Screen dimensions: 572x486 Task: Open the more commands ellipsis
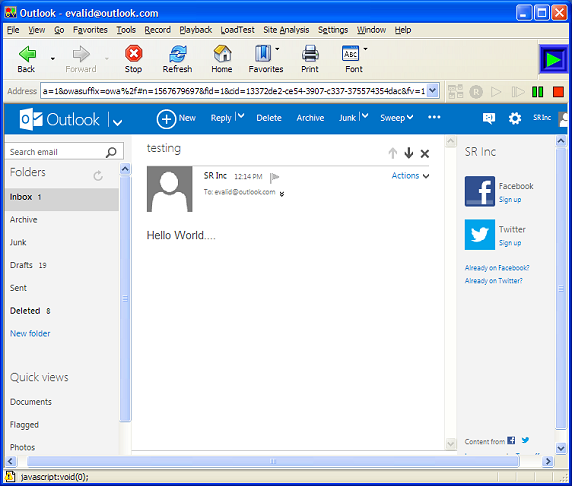pos(434,117)
